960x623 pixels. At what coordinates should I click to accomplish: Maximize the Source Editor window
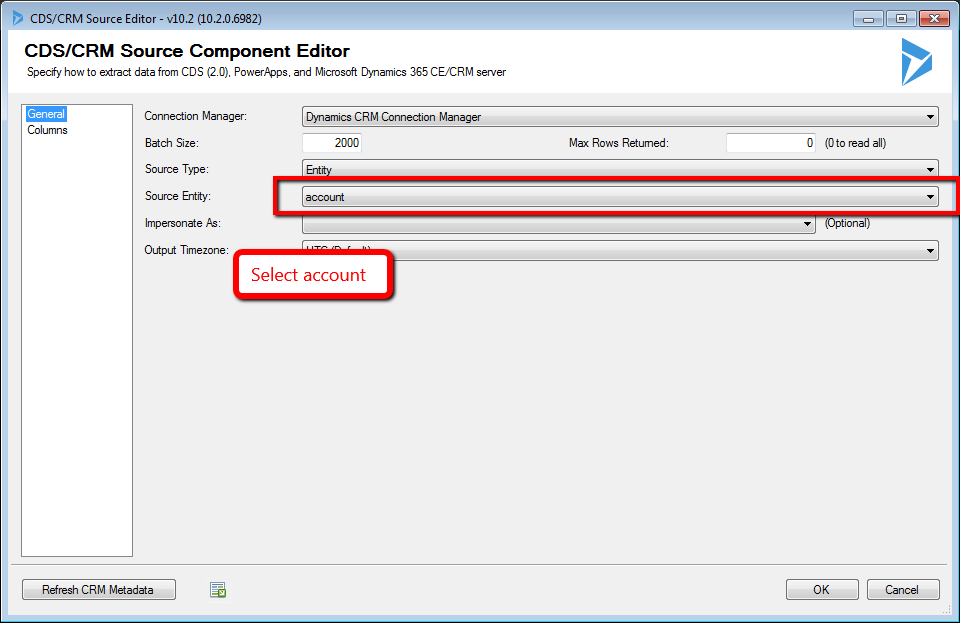901,19
